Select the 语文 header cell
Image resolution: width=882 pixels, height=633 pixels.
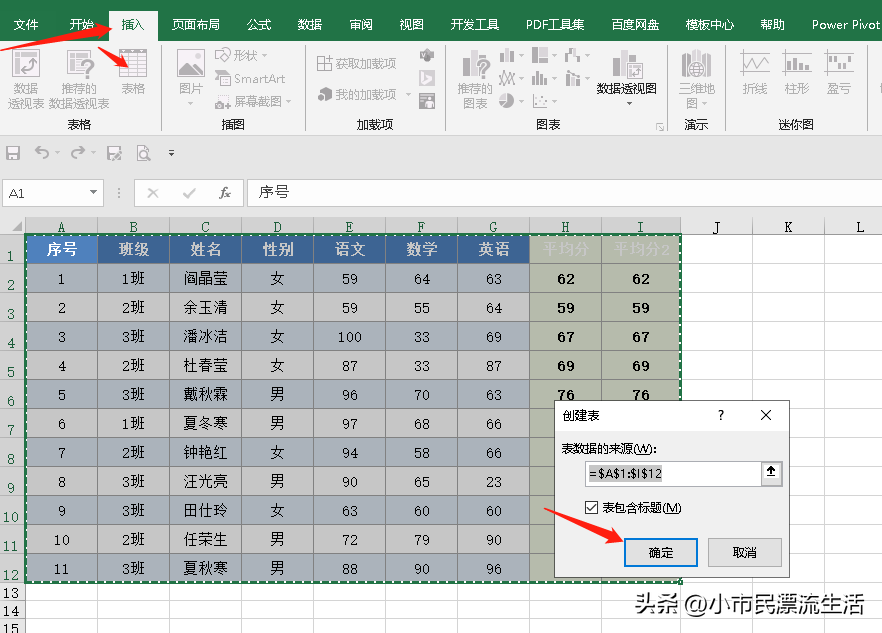point(349,249)
